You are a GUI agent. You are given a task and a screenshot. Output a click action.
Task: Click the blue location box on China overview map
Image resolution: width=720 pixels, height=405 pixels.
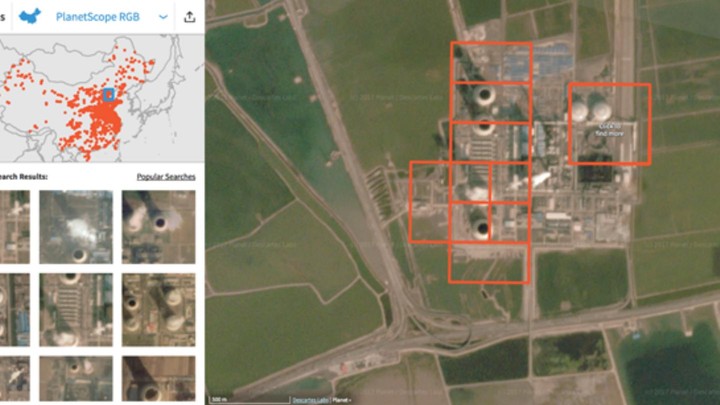click(x=108, y=95)
